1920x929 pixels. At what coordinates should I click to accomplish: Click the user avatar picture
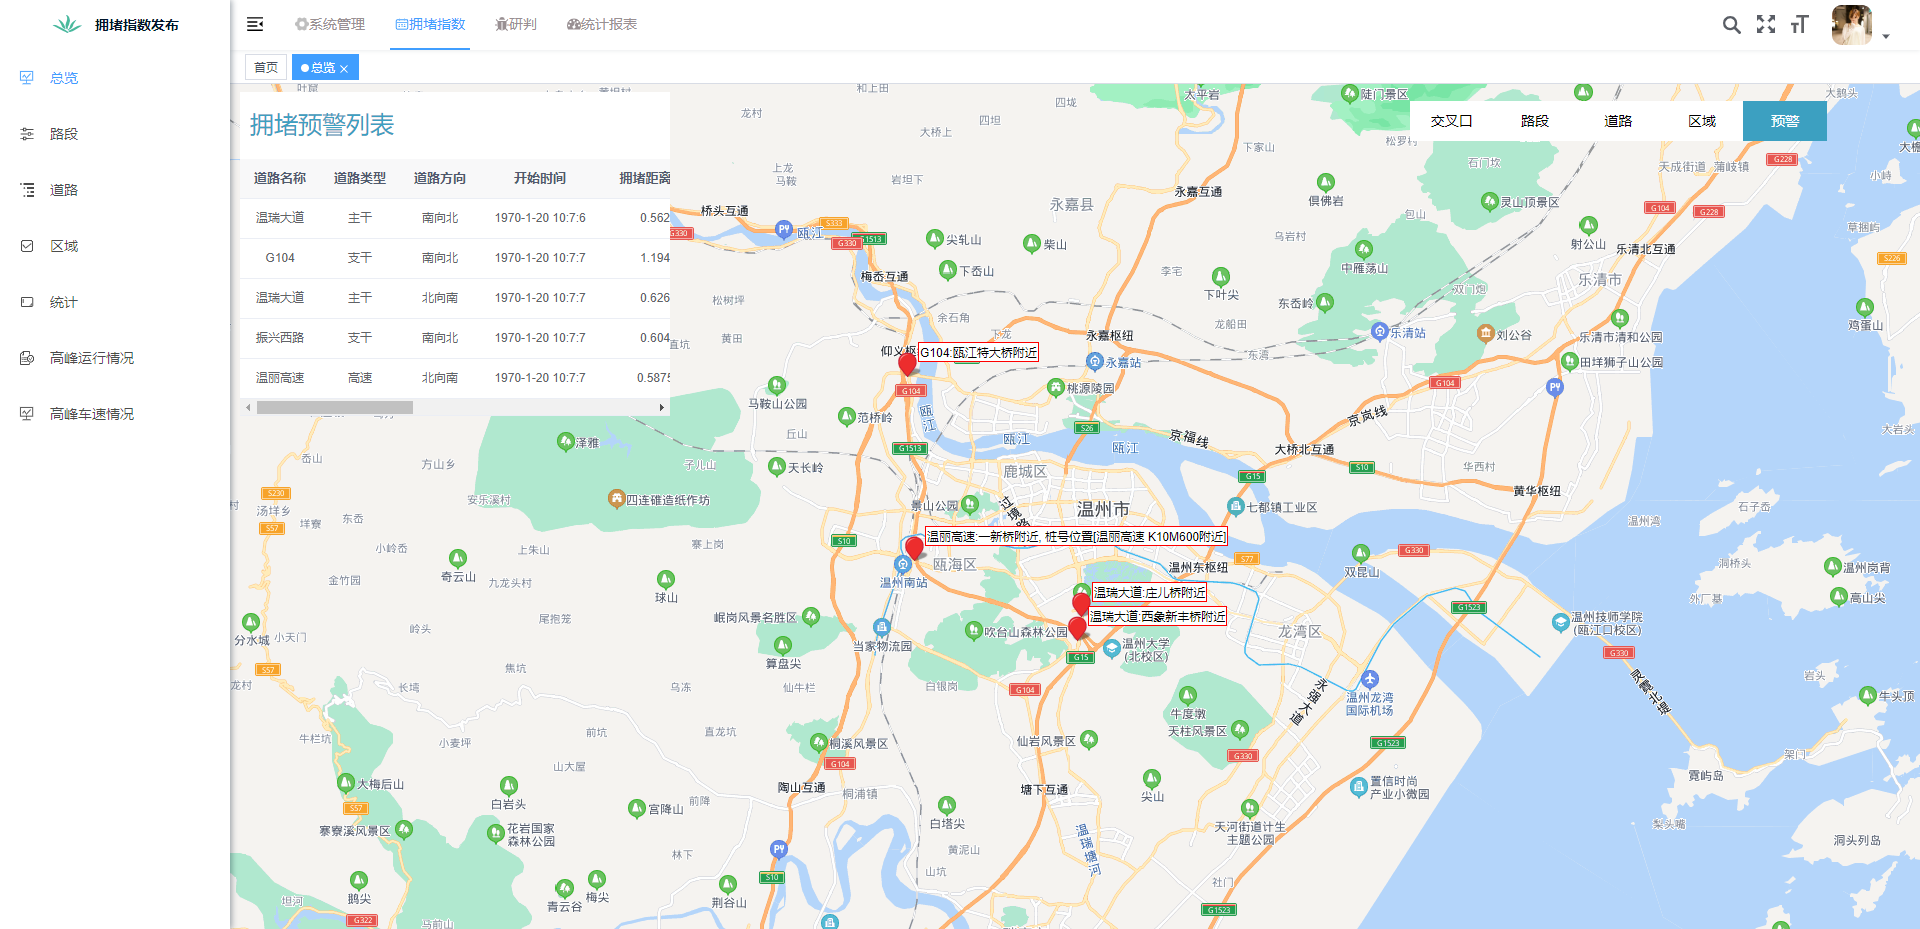[1851, 25]
